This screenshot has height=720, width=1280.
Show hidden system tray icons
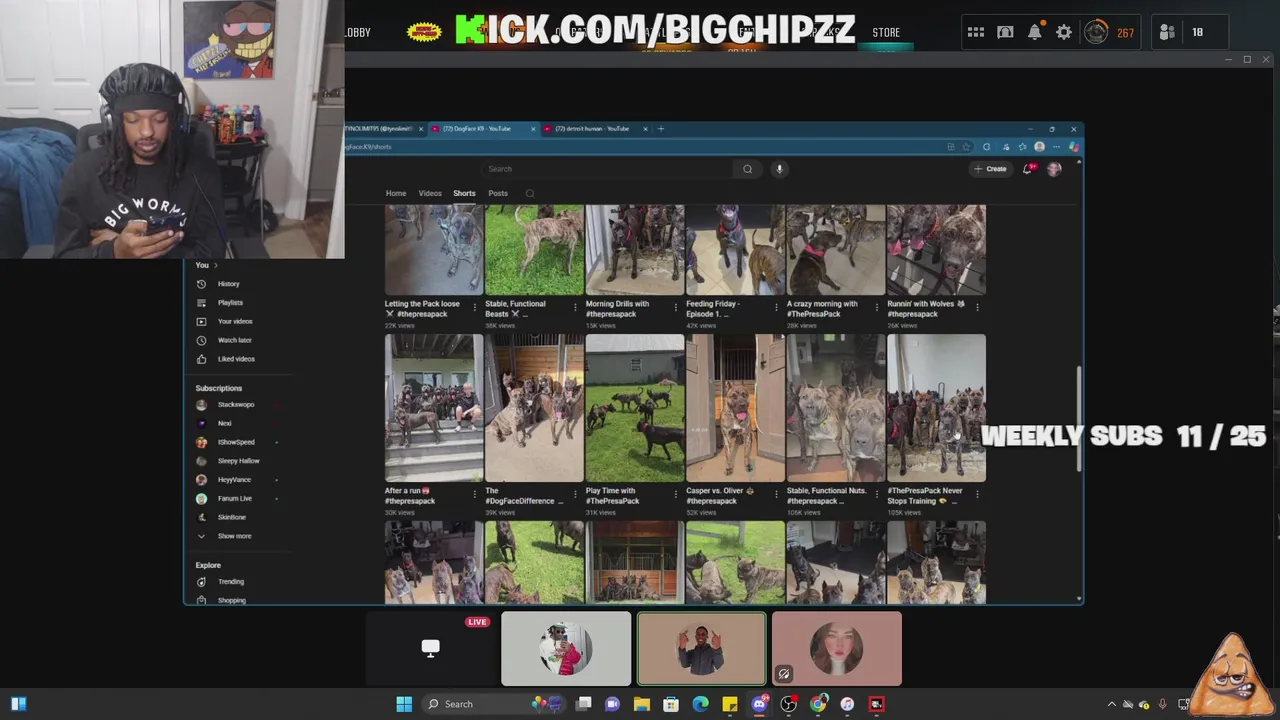coord(1111,704)
